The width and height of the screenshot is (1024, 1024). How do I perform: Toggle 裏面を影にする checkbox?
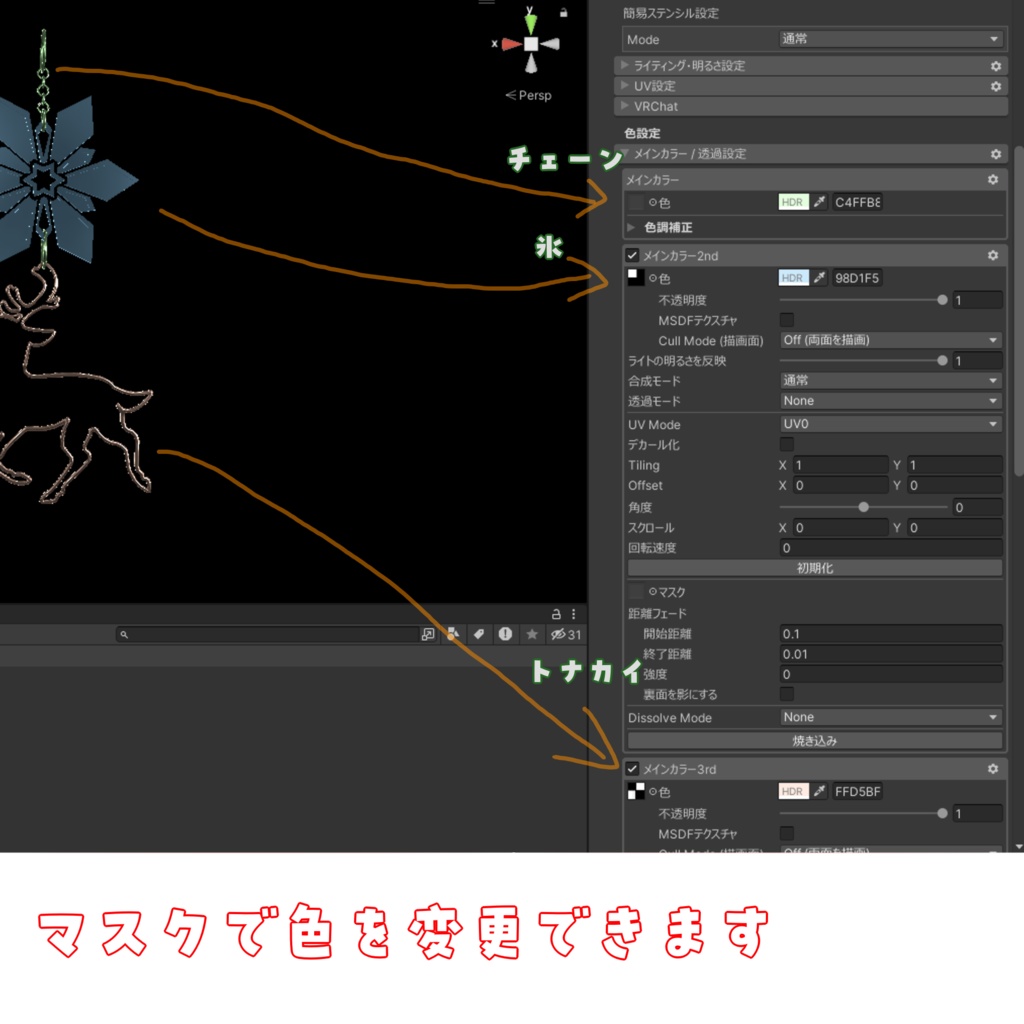(787, 694)
